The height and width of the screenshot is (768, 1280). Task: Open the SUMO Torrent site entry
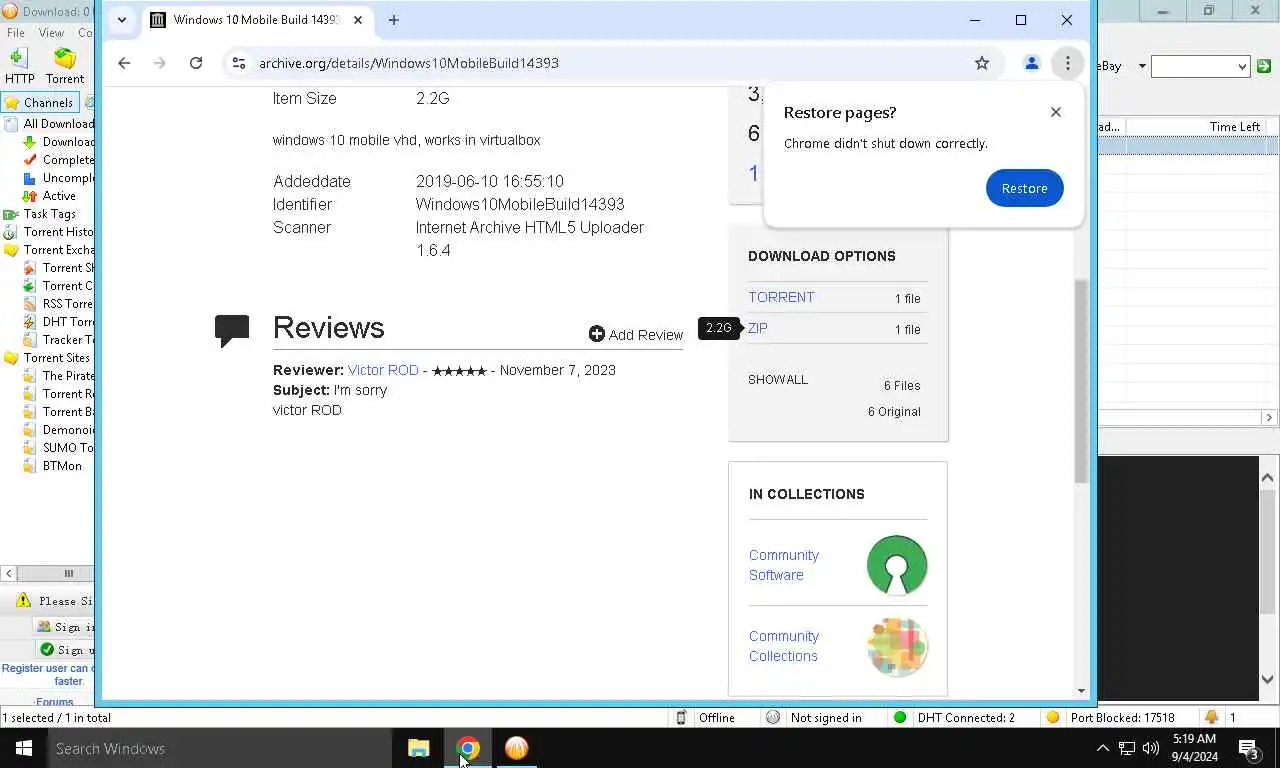[x=68, y=448]
